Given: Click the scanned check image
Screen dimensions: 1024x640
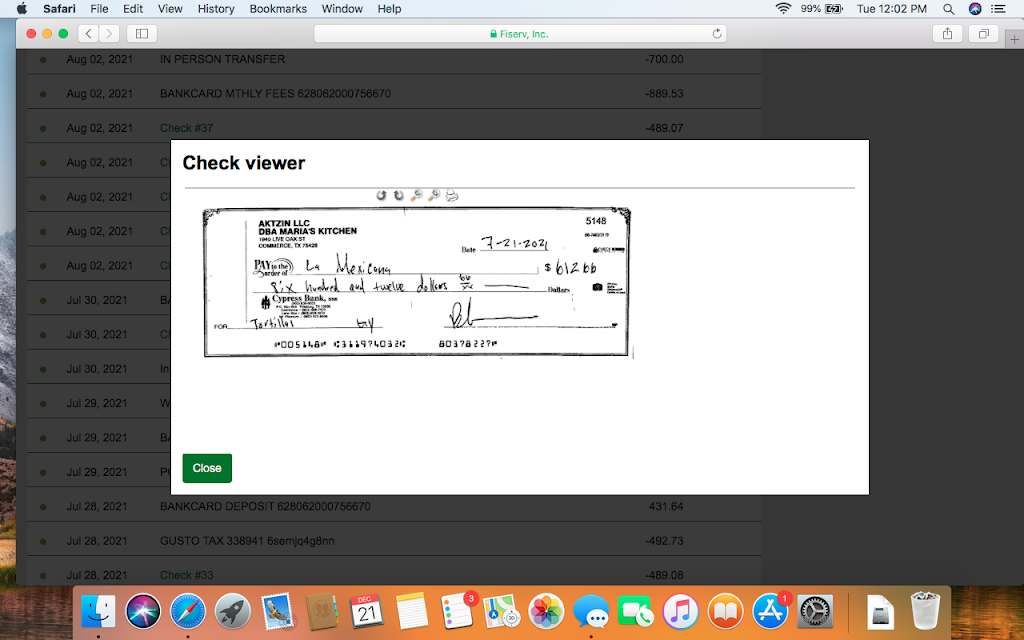Looking at the screenshot, I should [x=416, y=282].
